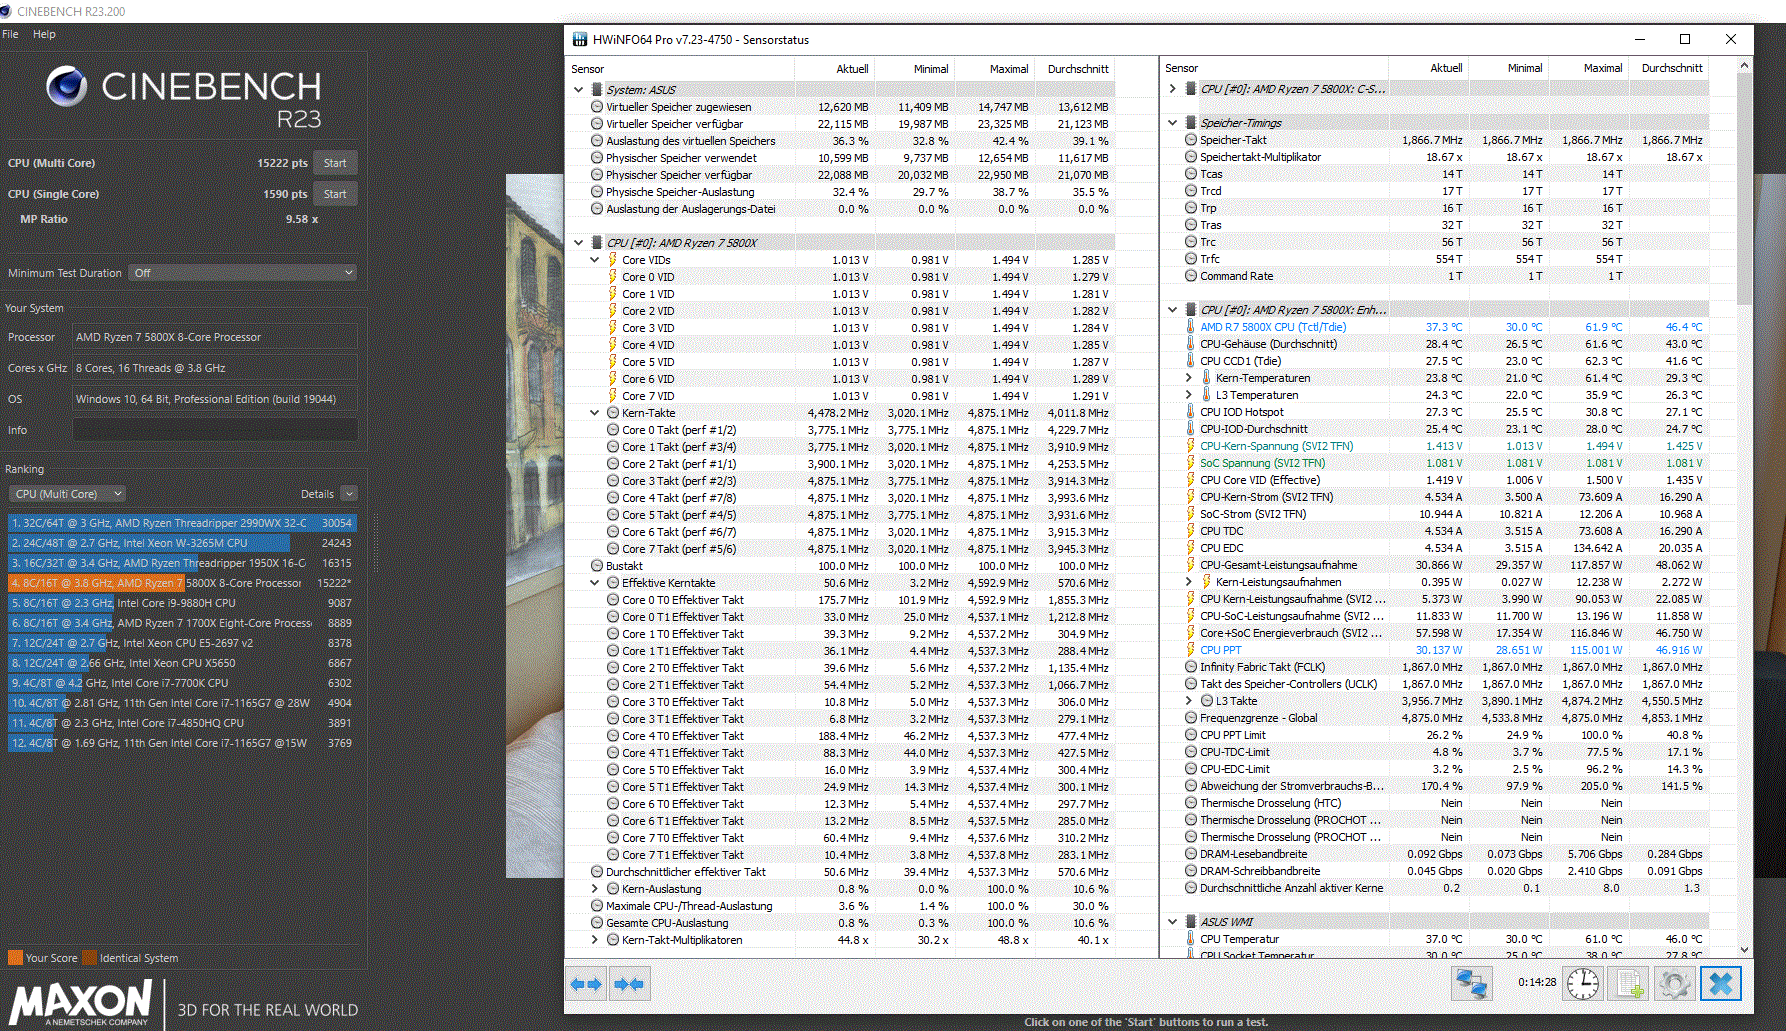
Task: Expand the Kern-Temperaturen node
Action: point(1189,378)
